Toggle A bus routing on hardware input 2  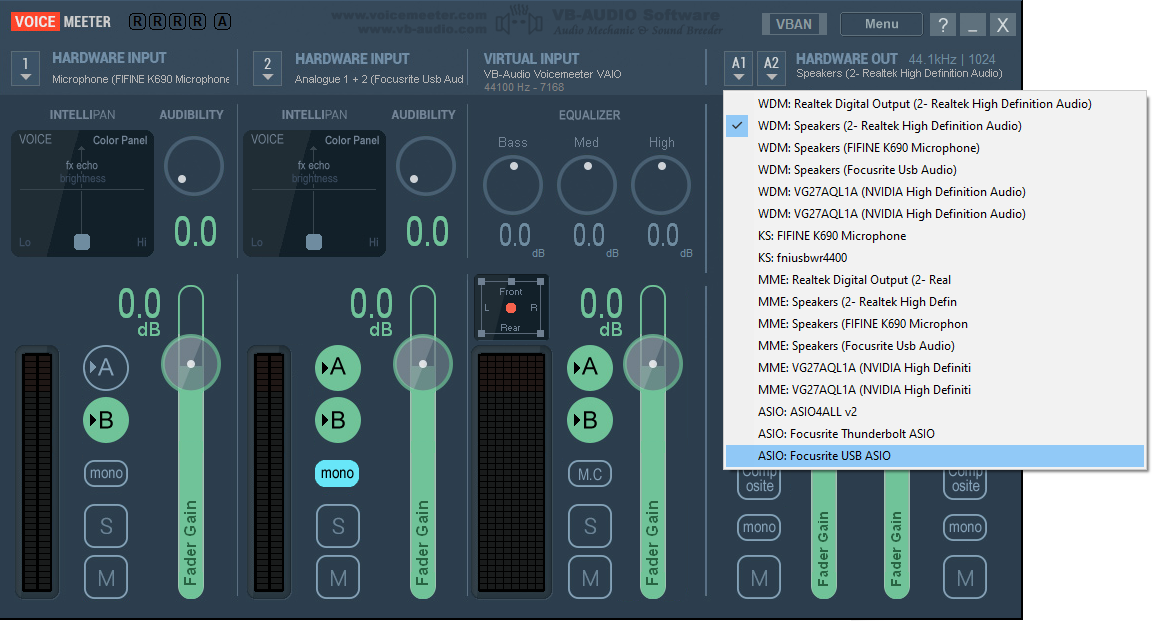pos(338,367)
